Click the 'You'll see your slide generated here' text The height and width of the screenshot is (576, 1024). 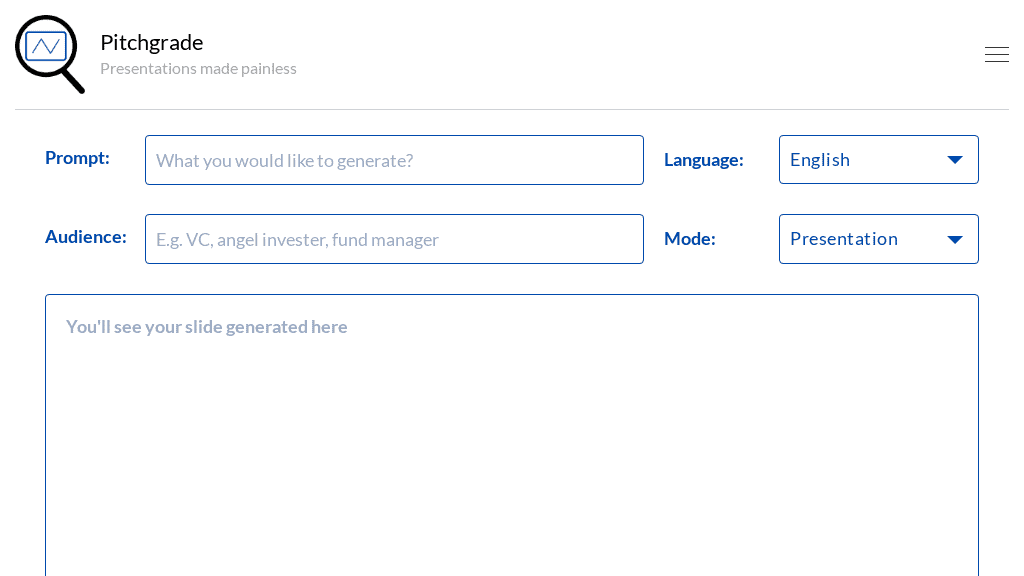pos(207,327)
